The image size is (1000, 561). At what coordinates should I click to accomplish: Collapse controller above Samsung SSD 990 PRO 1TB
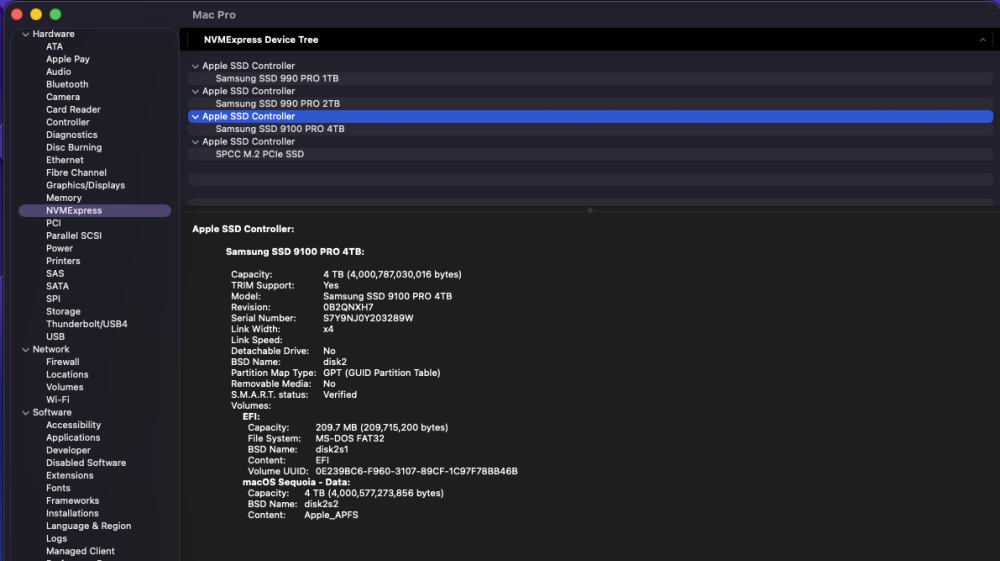[x=195, y=66]
